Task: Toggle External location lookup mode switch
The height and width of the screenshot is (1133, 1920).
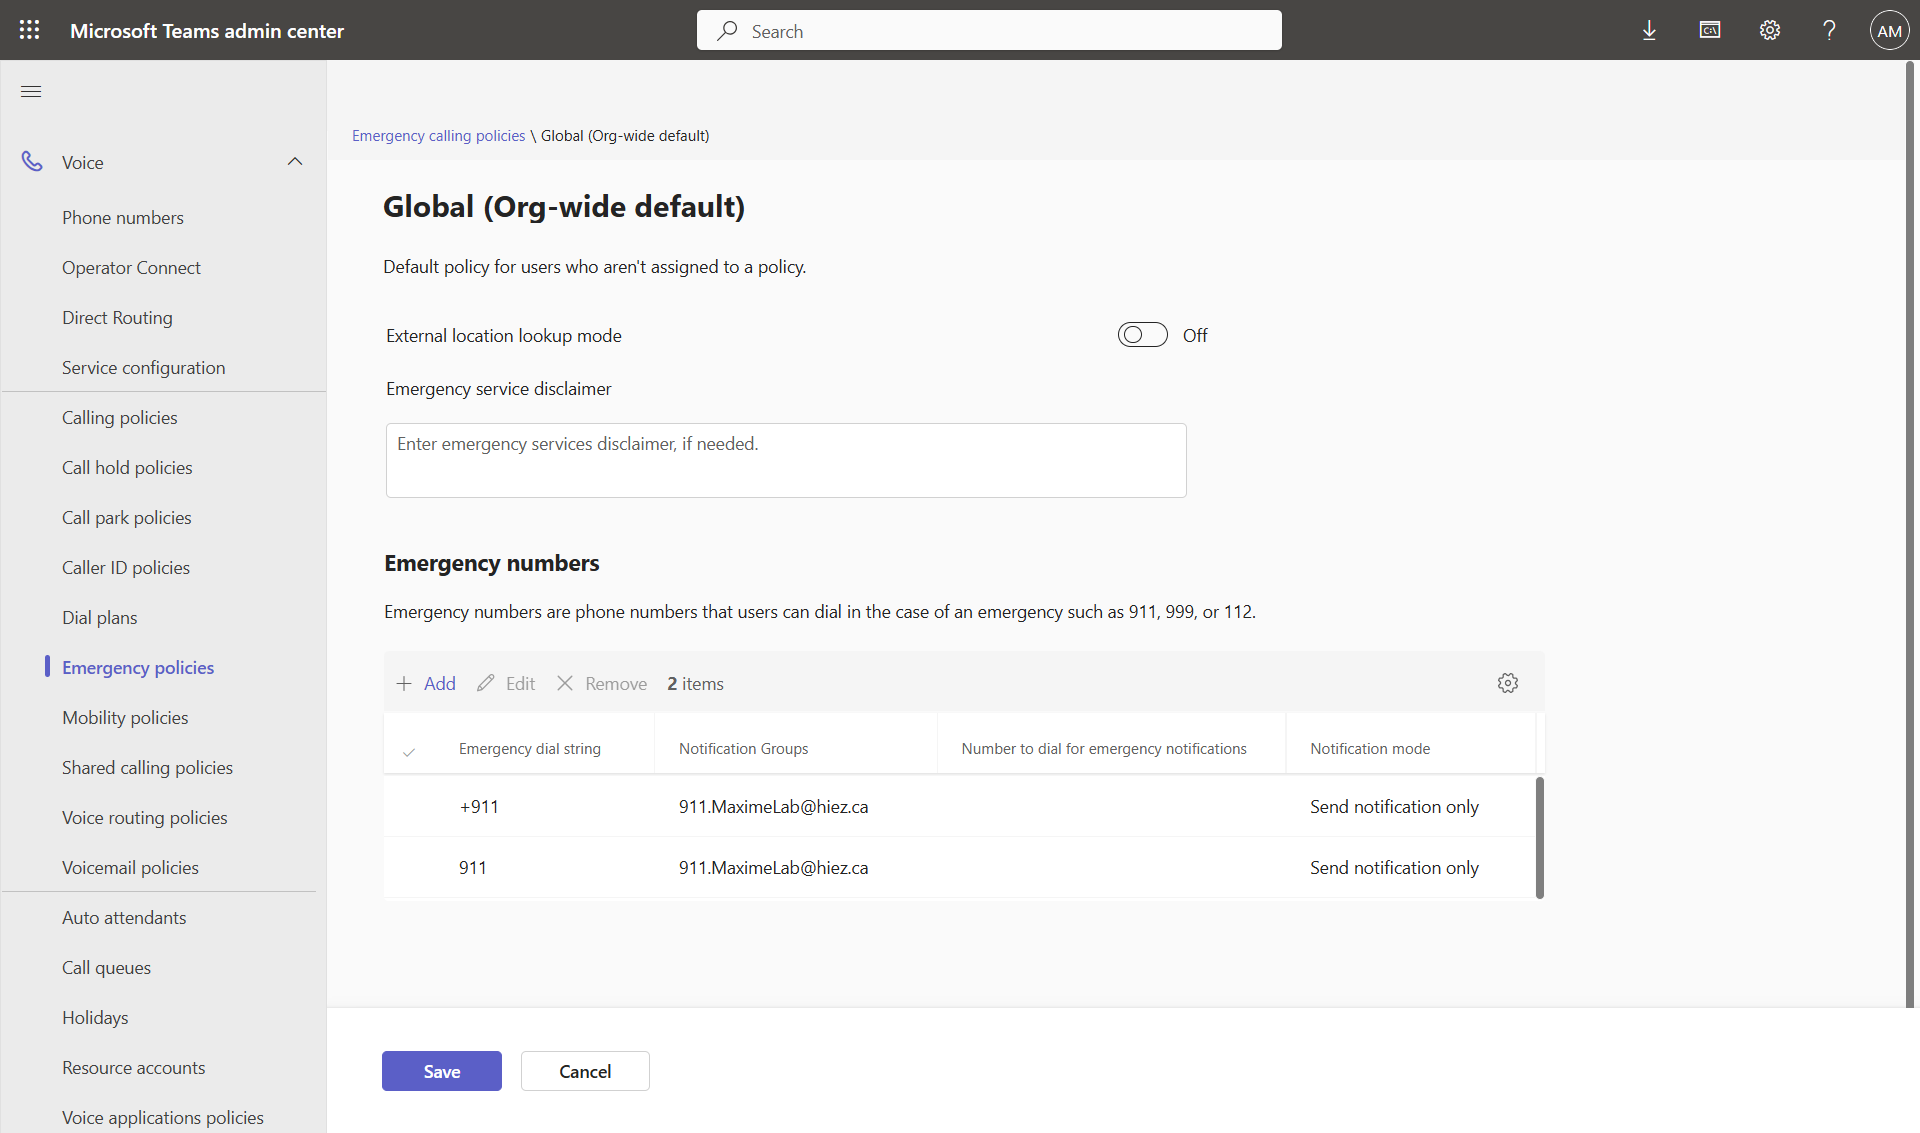Action: (1142, 335)
